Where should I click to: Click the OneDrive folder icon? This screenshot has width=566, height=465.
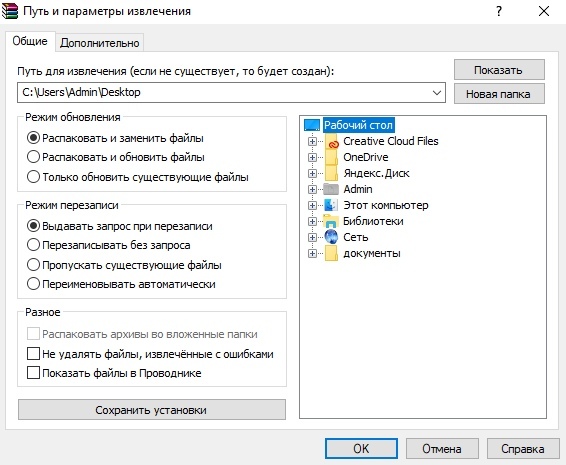(331, 157)
